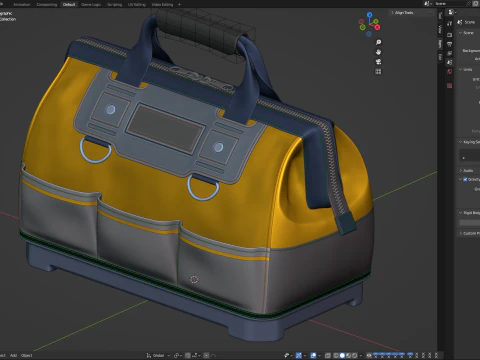The width and height of the screenshot is (480, 360).
Task: Select wireframe viewport shading
Action: click(336, 355)
